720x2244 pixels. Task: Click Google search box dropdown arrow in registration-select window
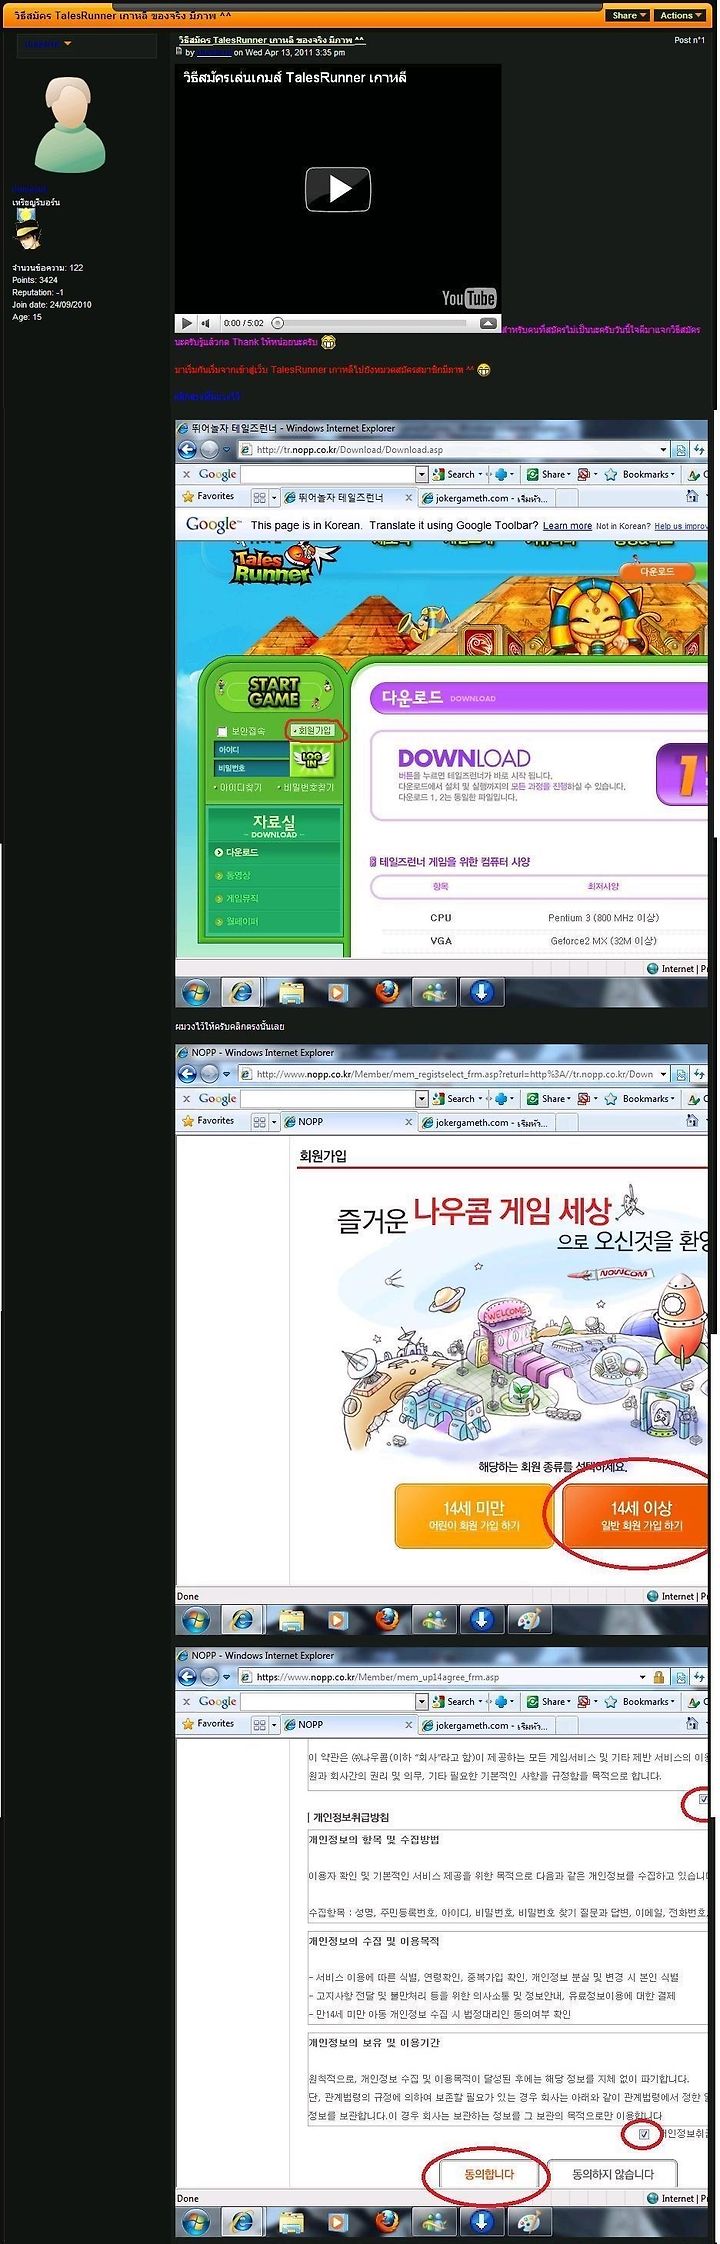tap(422, 1098)
